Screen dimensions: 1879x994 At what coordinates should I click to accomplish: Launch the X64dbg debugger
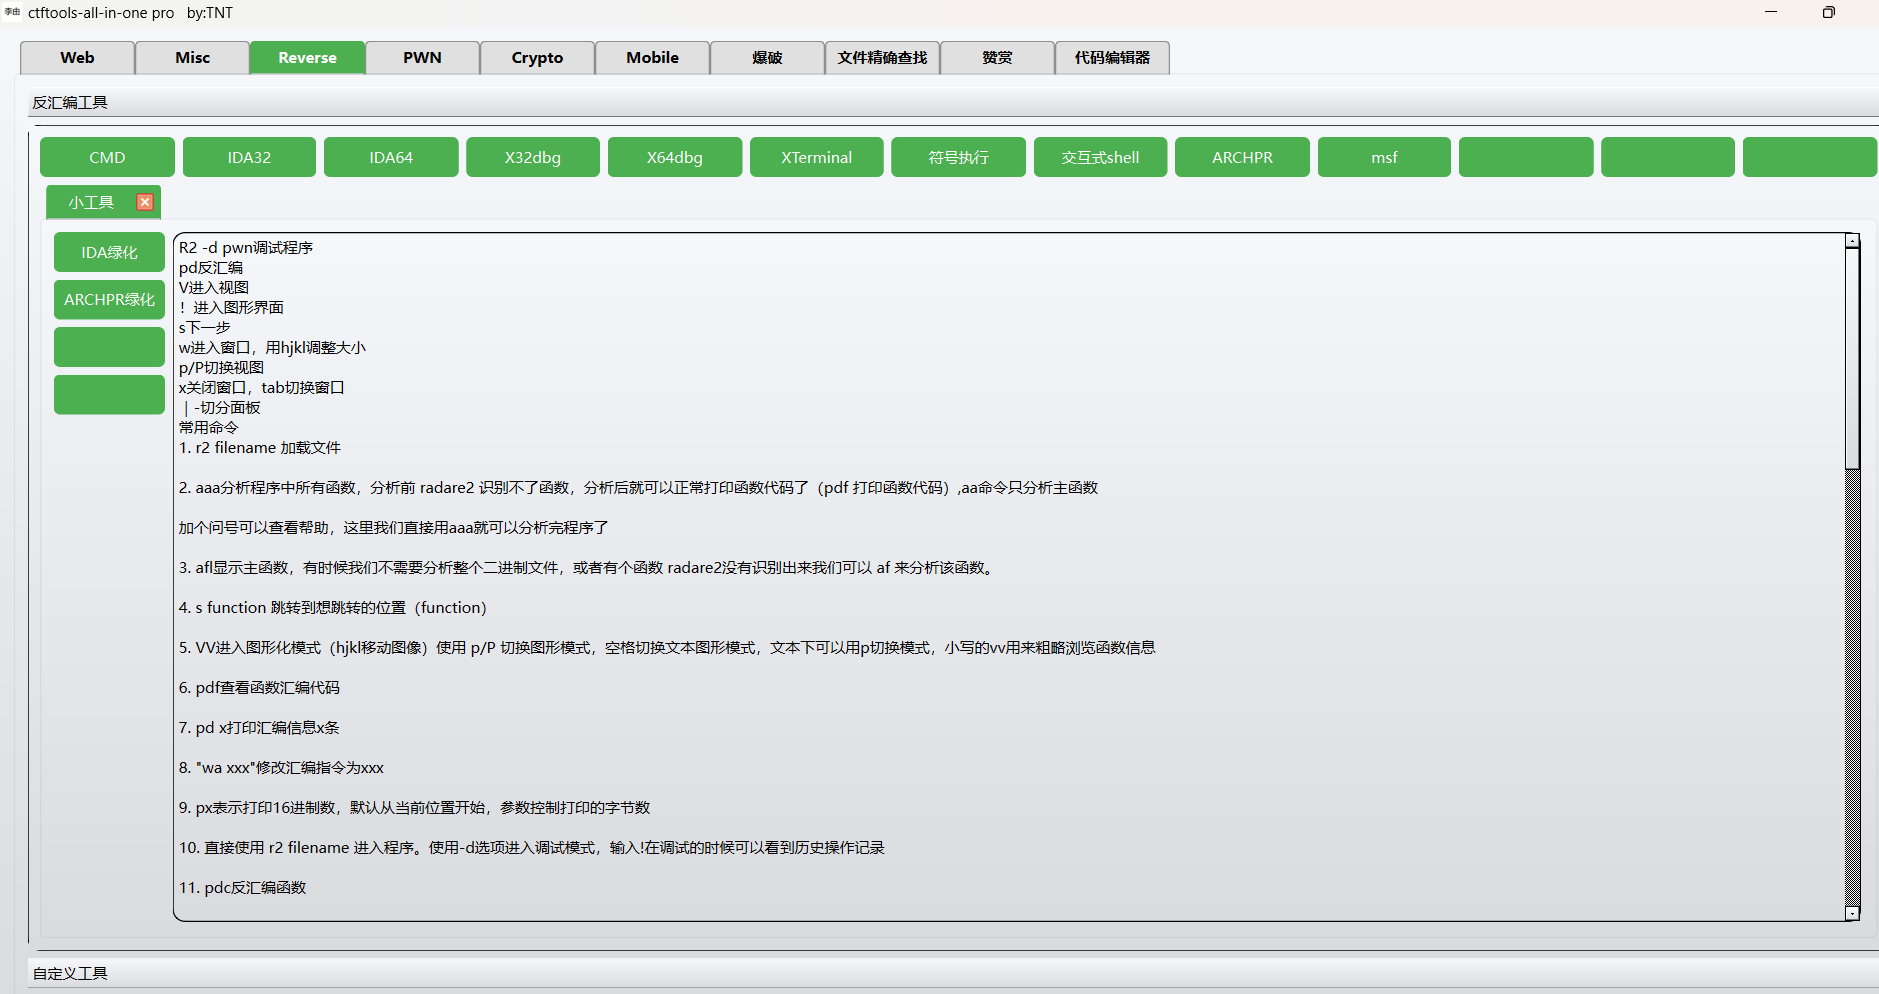(x=675, y=157)
